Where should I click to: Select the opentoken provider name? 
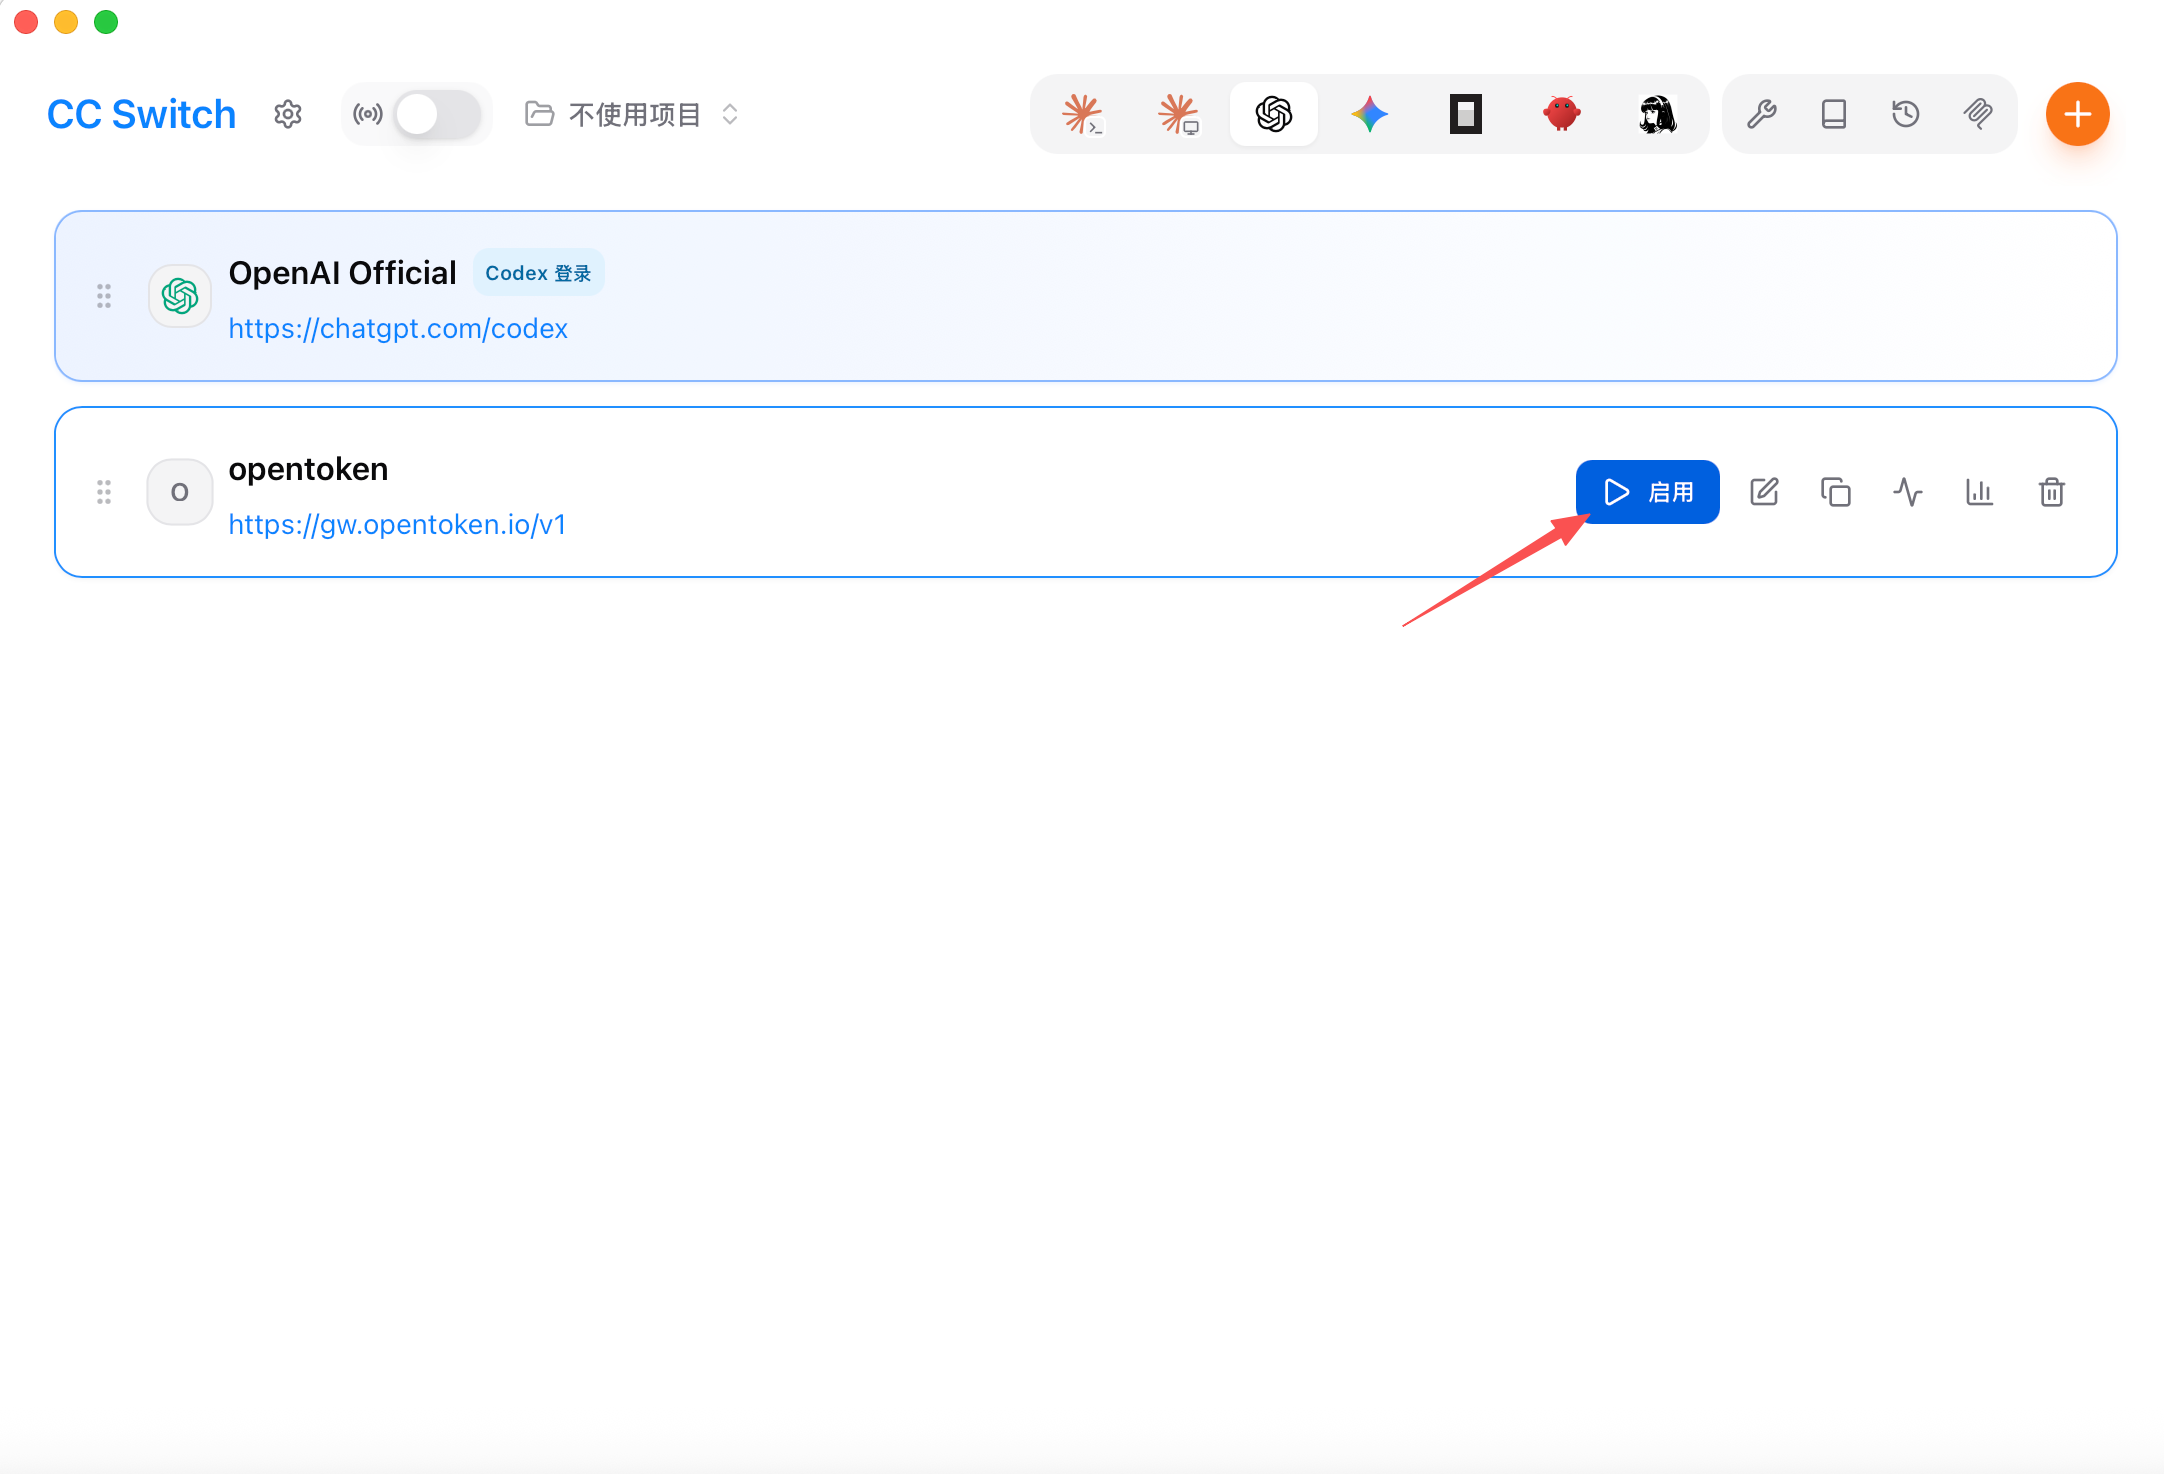(x=308, y=469)
